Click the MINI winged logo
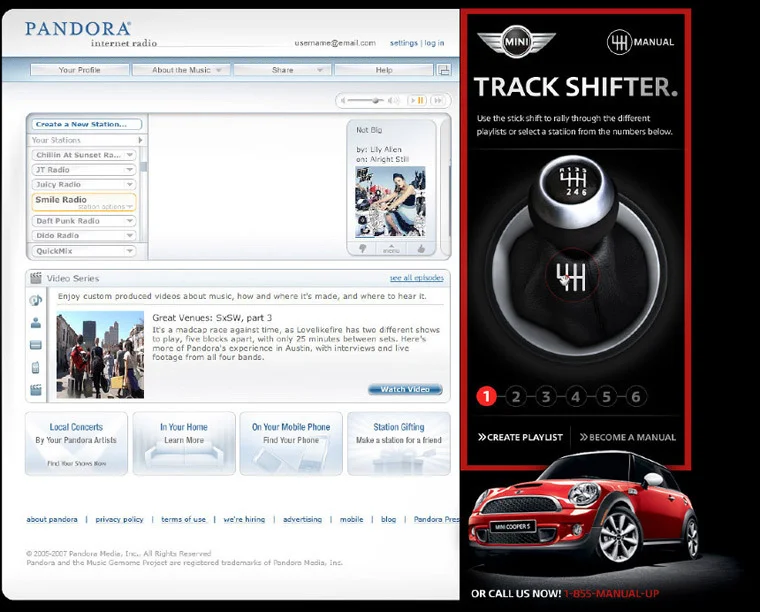Image resolution: width=760 pixels, height=612 pixels. [x=516, y=42]
